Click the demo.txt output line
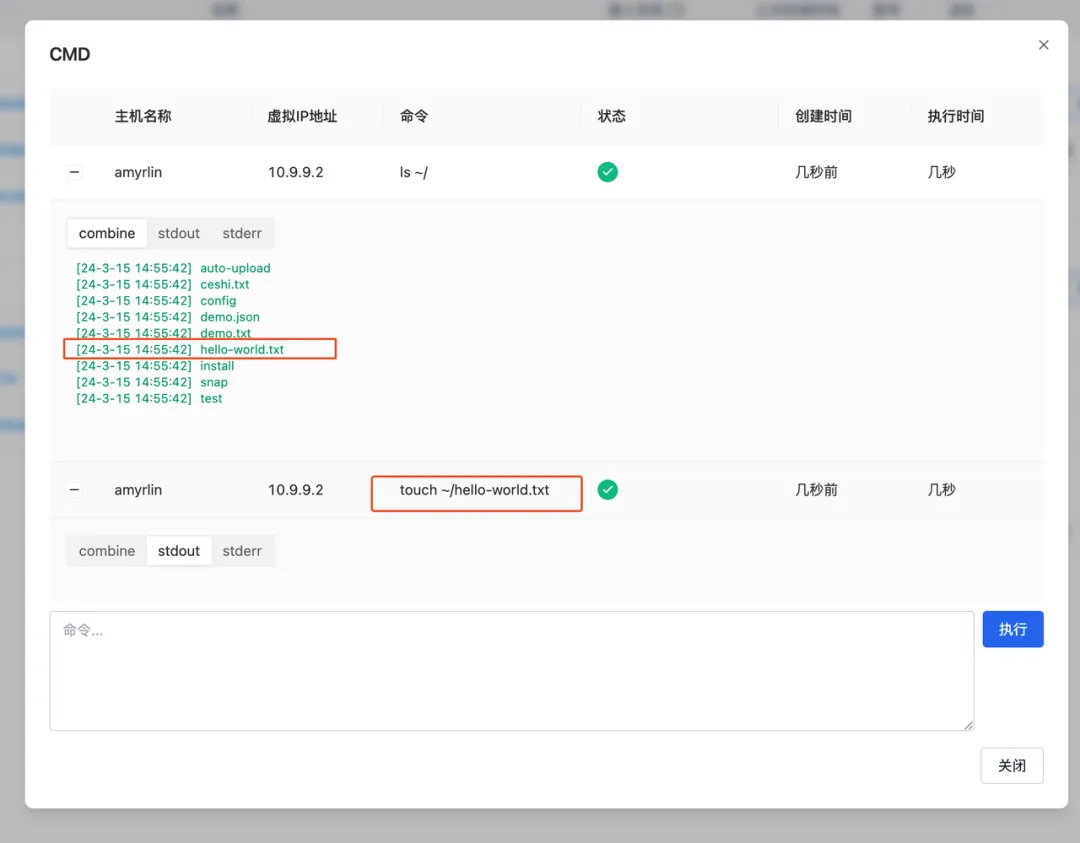 [163, 333]
